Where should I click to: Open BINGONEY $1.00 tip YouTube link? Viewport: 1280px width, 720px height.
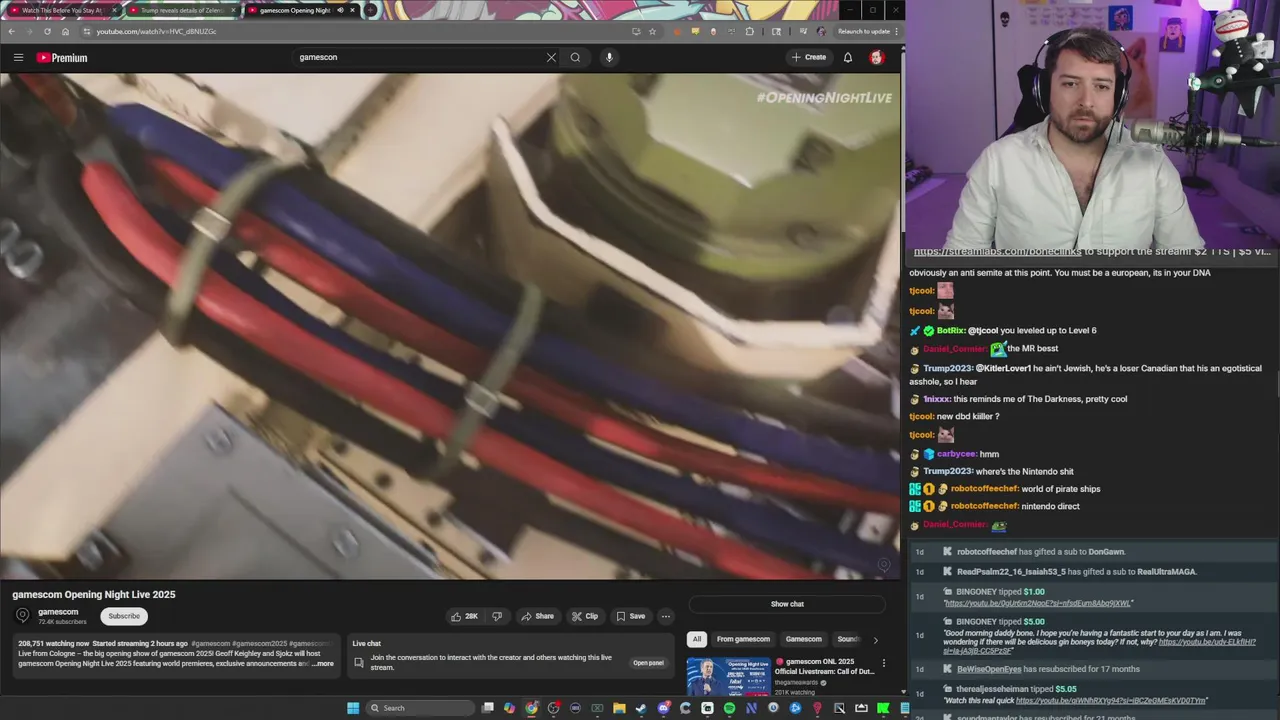[1038, 604]
